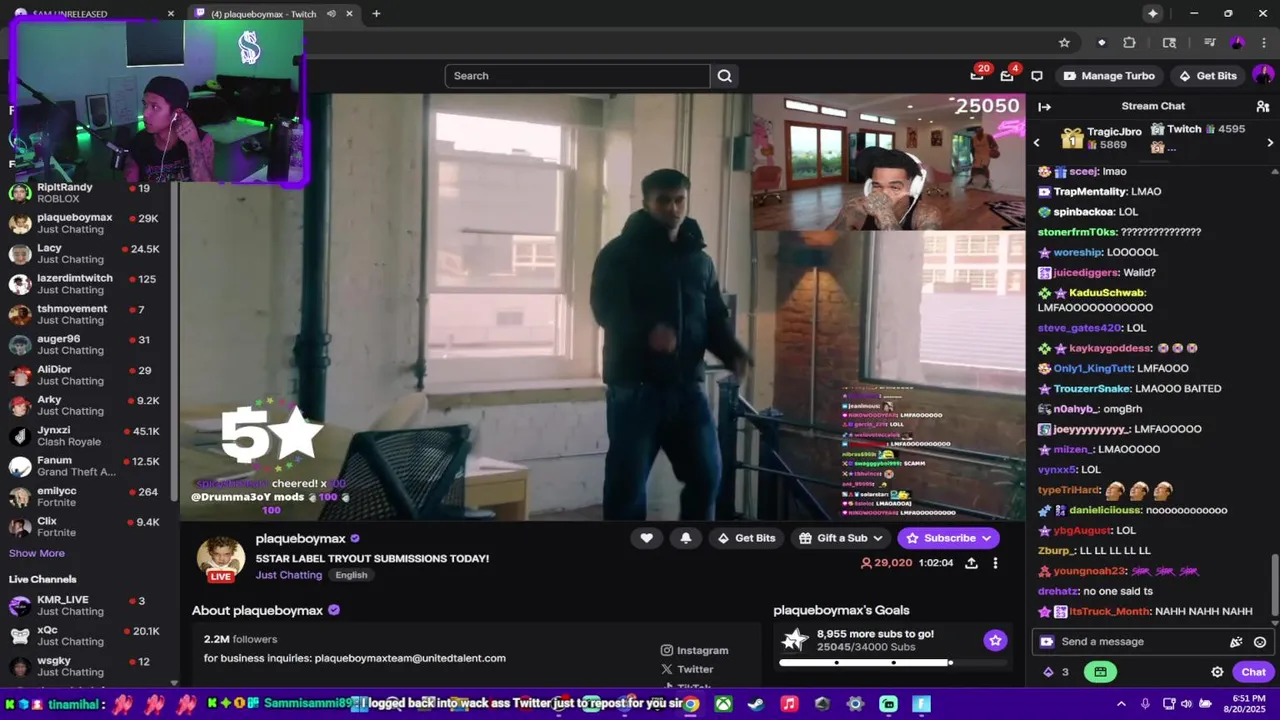Close the plaqueboymax Twitch tab

coord(349,14)
